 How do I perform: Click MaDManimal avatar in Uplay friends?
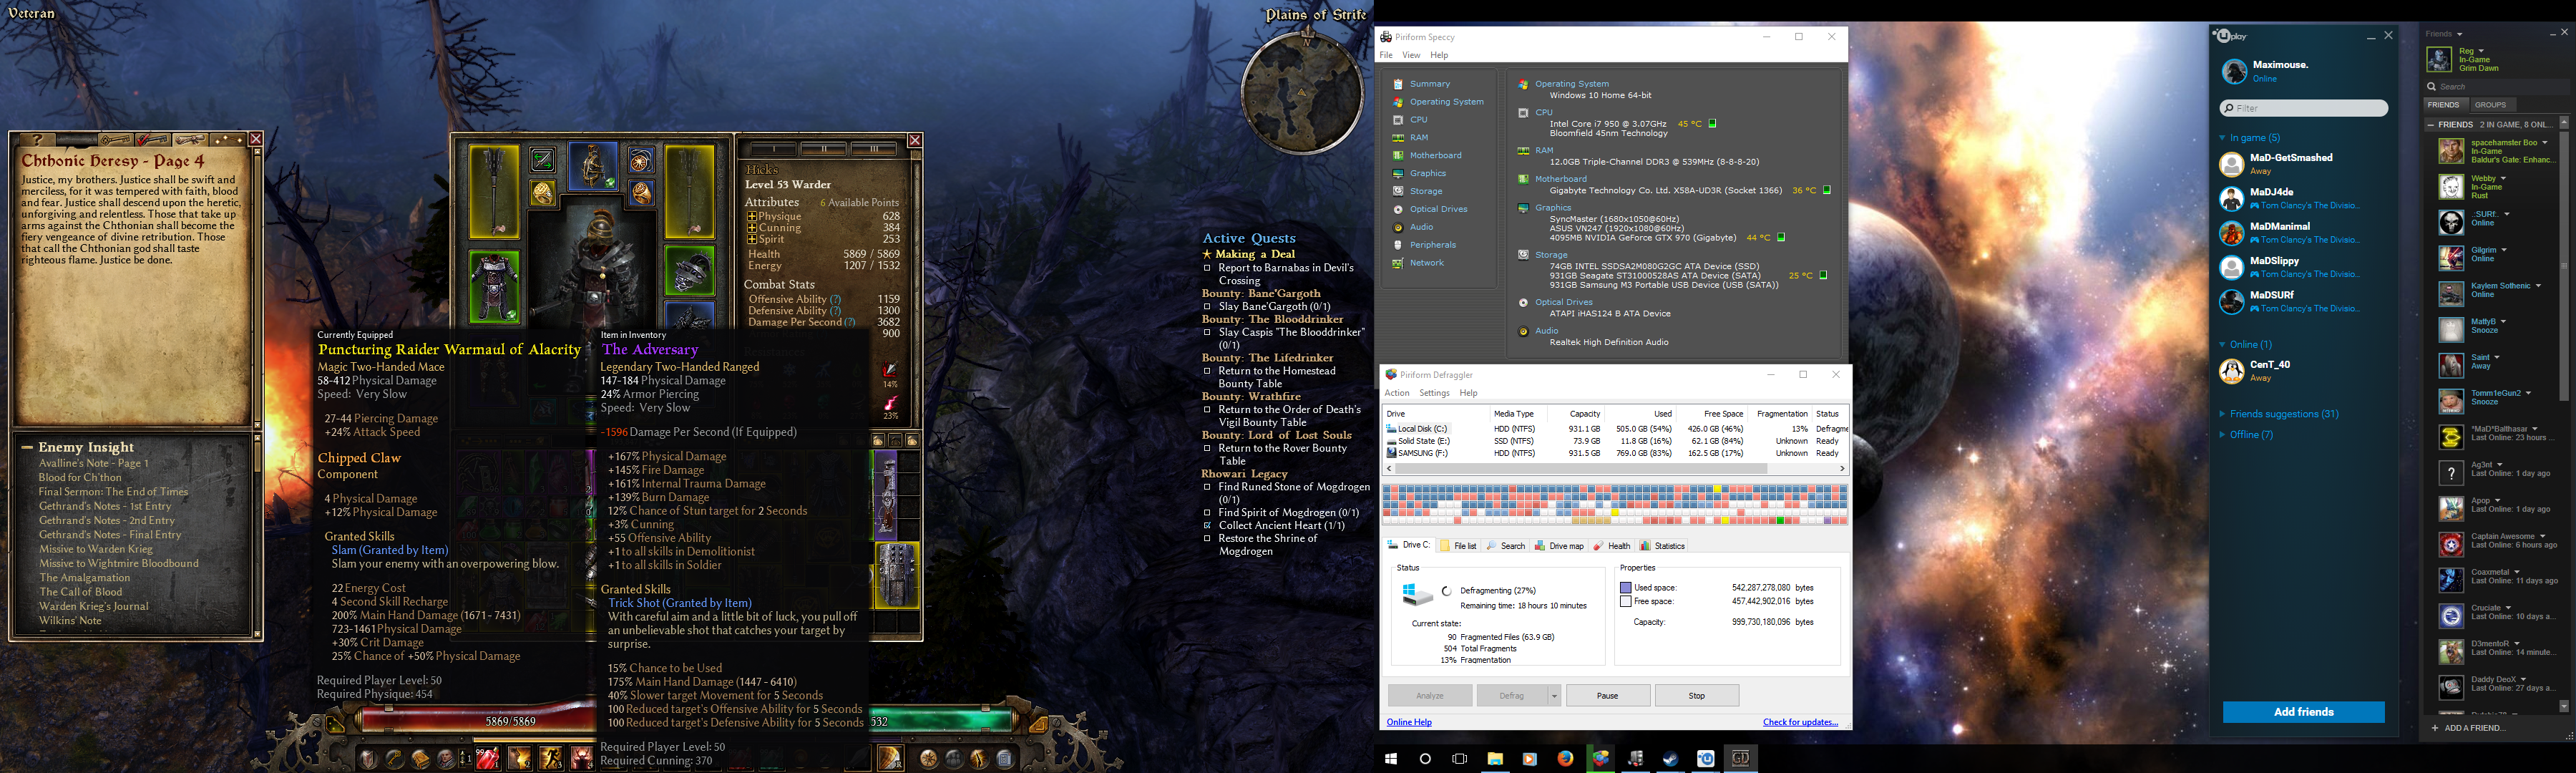tap(2231, 233)
